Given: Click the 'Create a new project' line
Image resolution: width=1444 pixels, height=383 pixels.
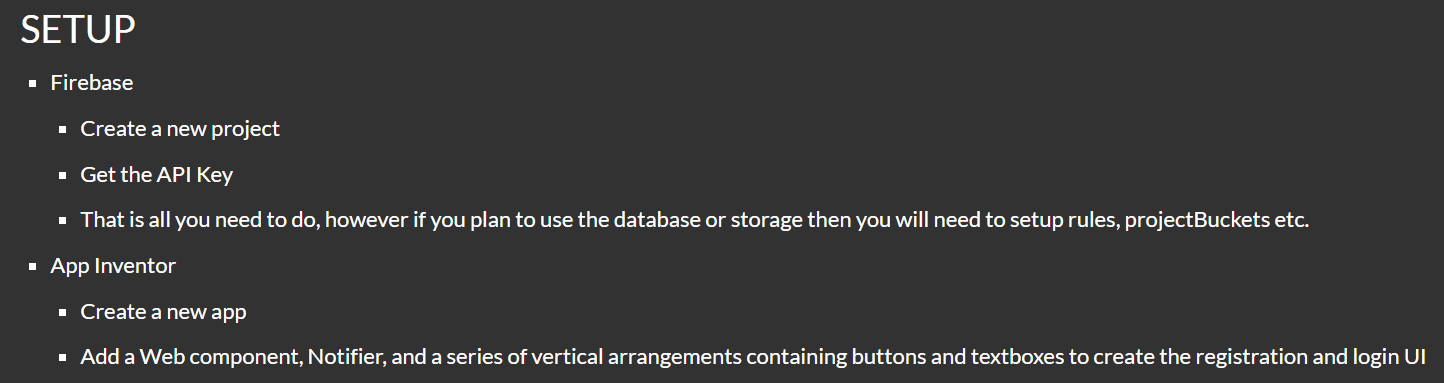Looking at the screenshot, I should pos(180,129).
